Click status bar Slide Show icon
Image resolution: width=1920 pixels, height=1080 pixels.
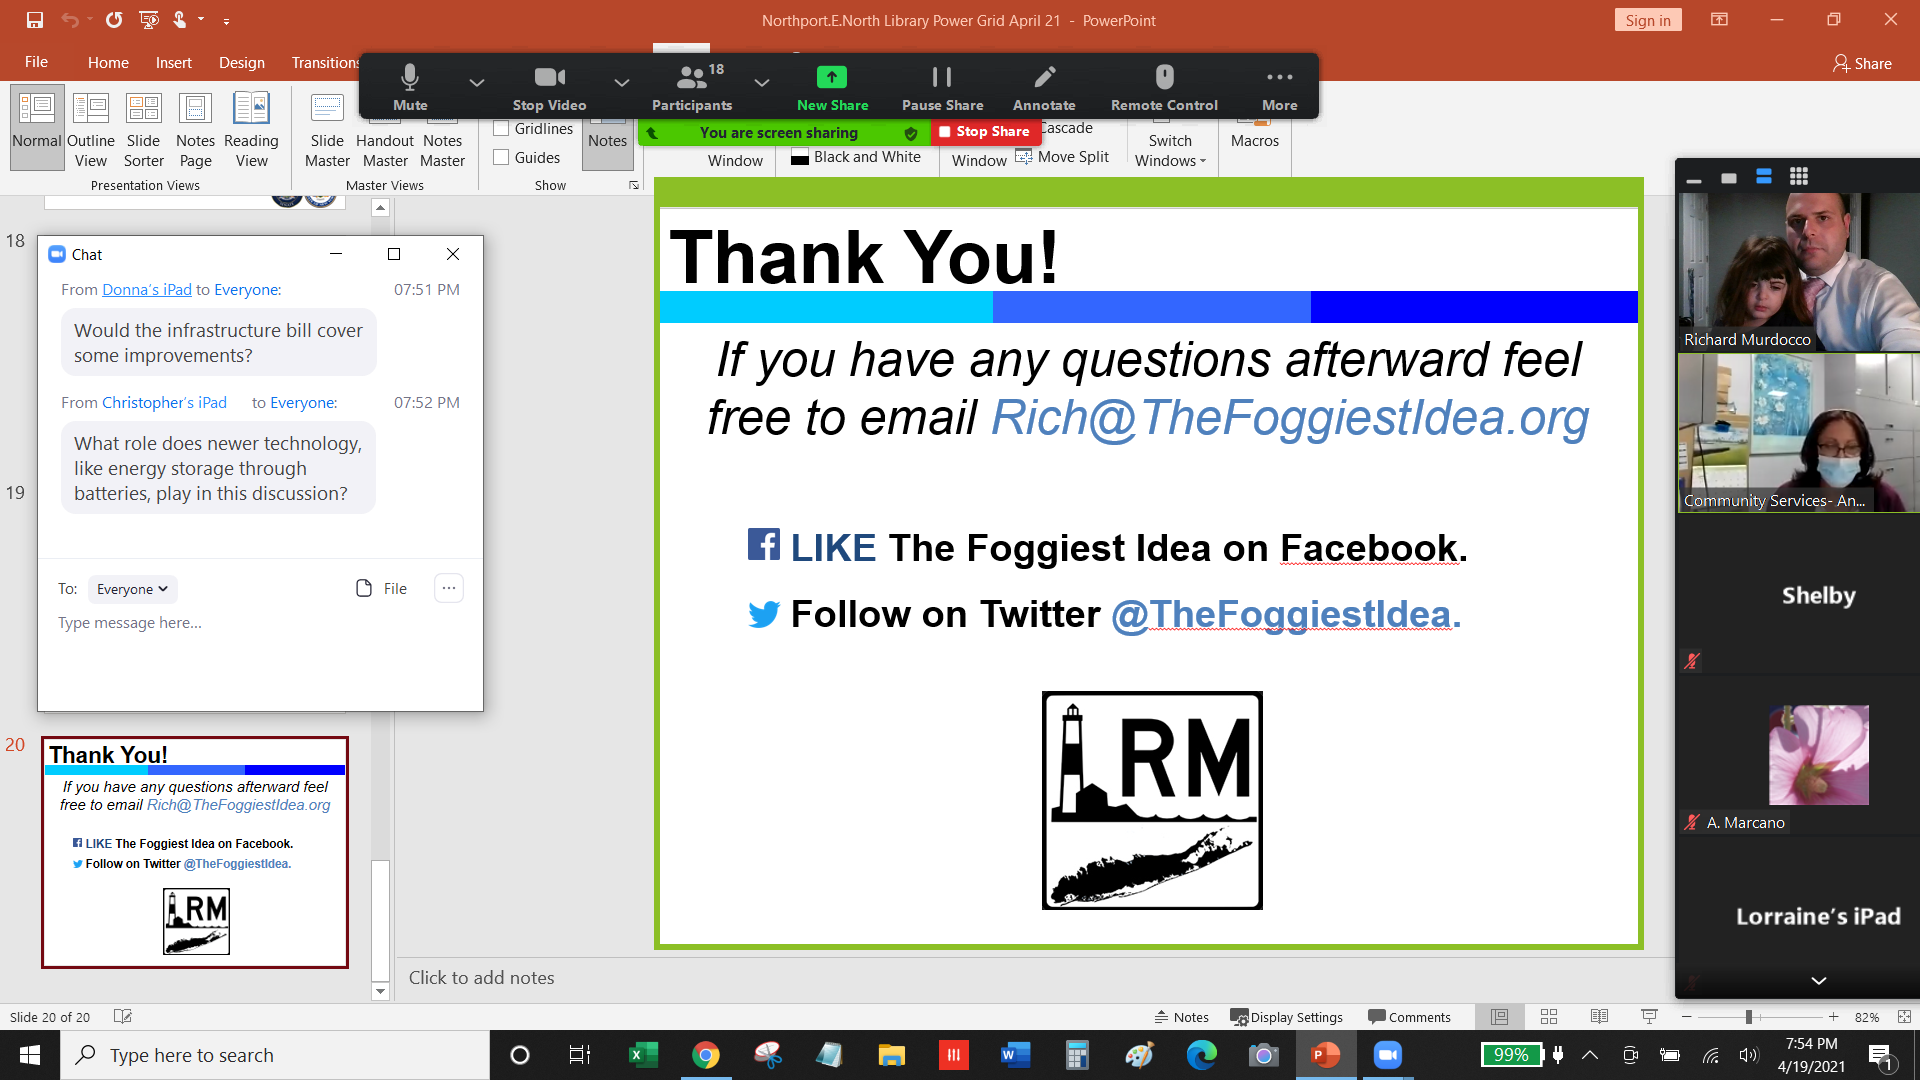1649,1017
